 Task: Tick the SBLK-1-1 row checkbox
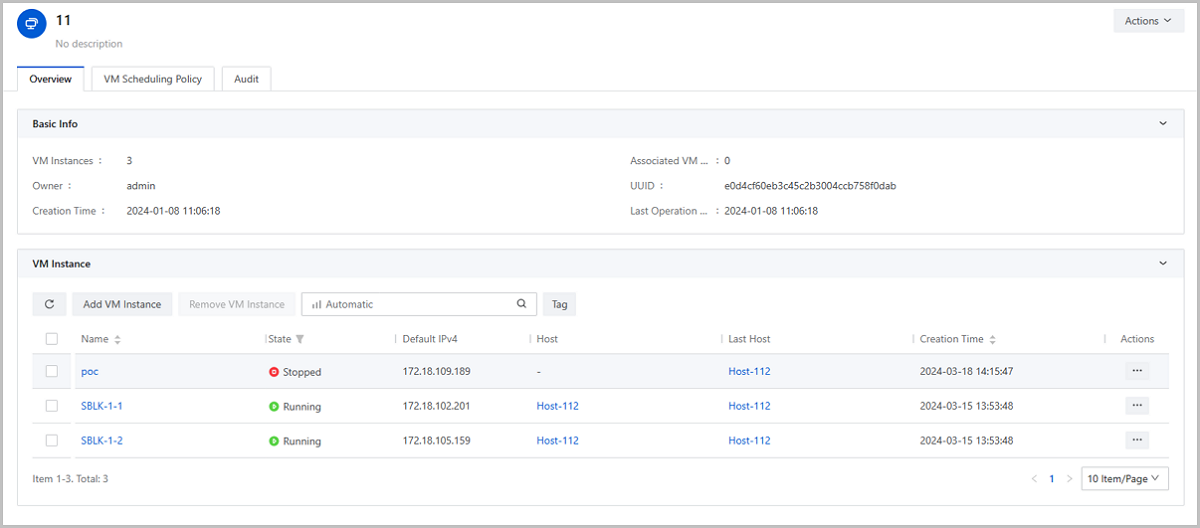coord(52,406)
